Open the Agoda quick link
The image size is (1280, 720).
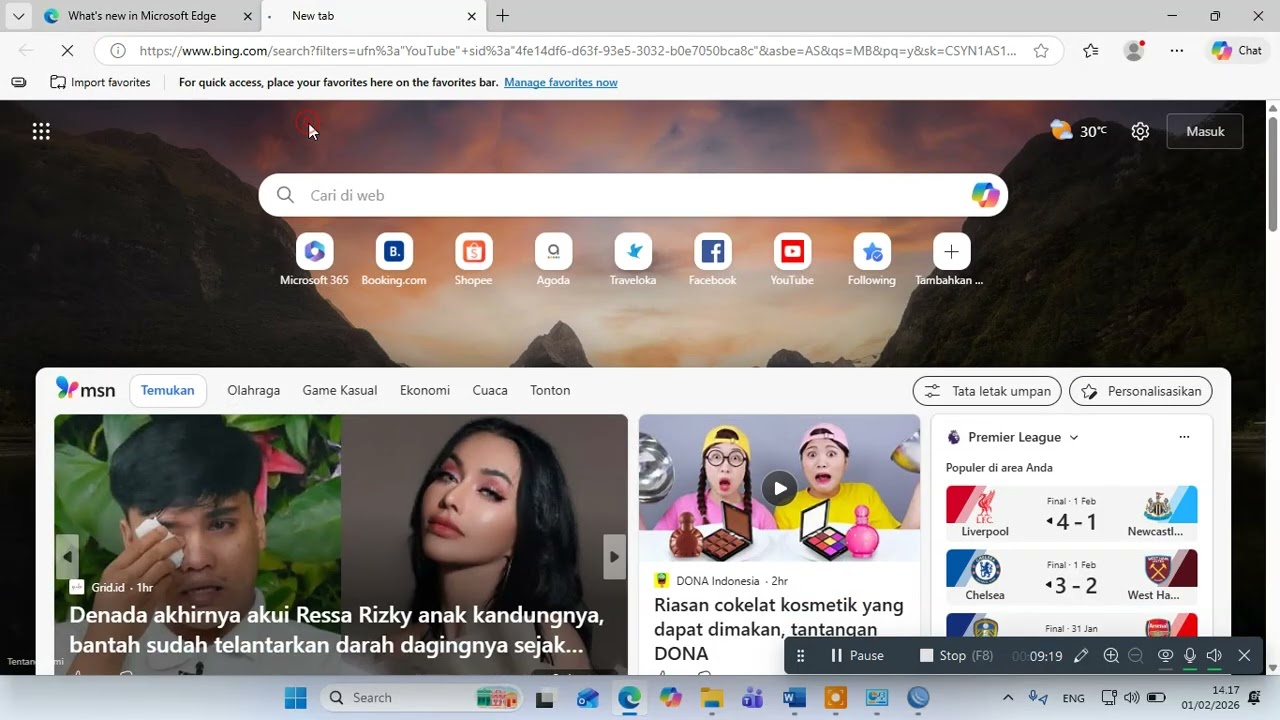tap(553, 260)
